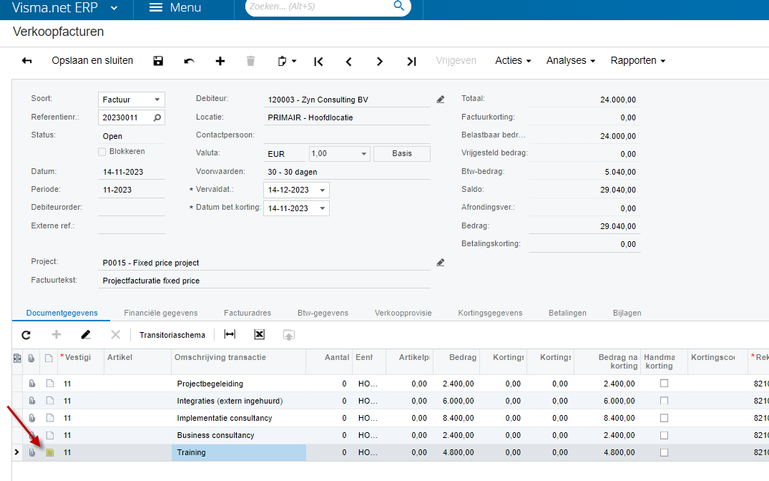Check Handmatige korting for Projectbegeleiding row

(x=663, y=383)
